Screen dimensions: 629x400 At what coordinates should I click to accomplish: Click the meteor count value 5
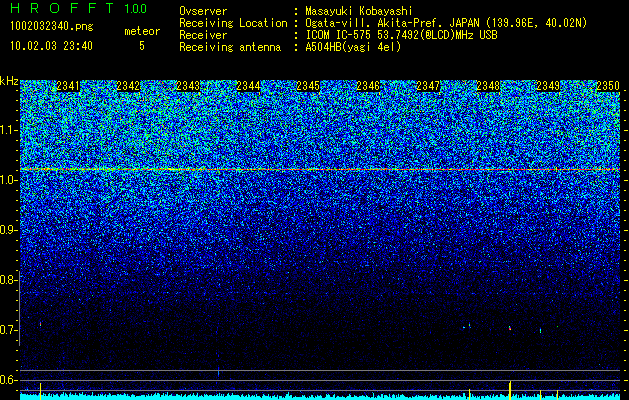click(142, 46)
